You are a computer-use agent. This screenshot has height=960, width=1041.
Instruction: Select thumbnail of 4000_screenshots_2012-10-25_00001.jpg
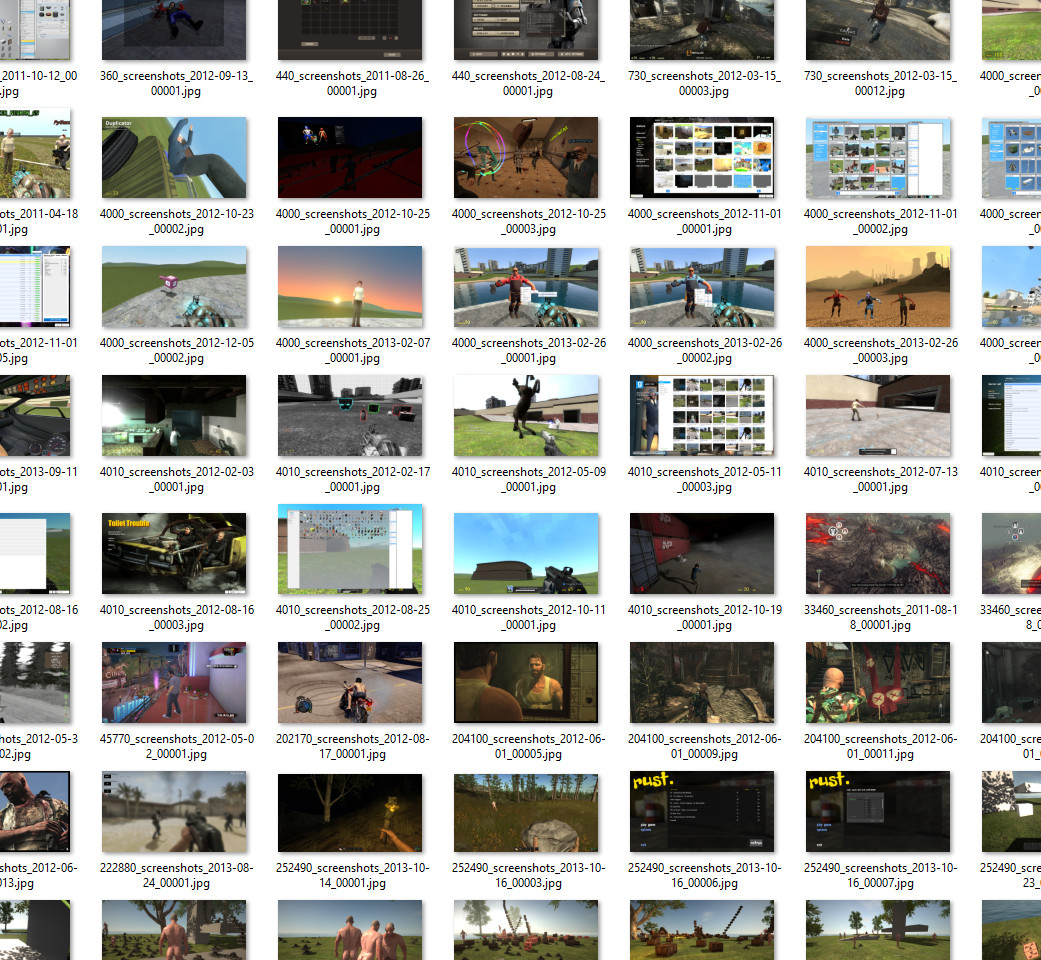tap(350, 157)
